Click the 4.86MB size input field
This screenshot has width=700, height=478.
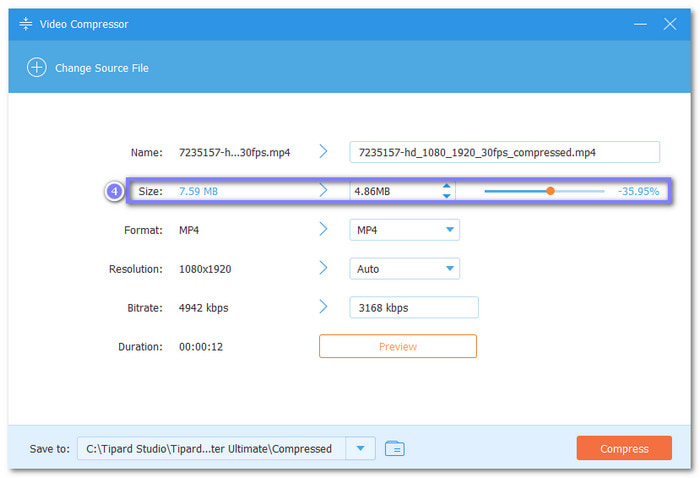tap(392, 190)
